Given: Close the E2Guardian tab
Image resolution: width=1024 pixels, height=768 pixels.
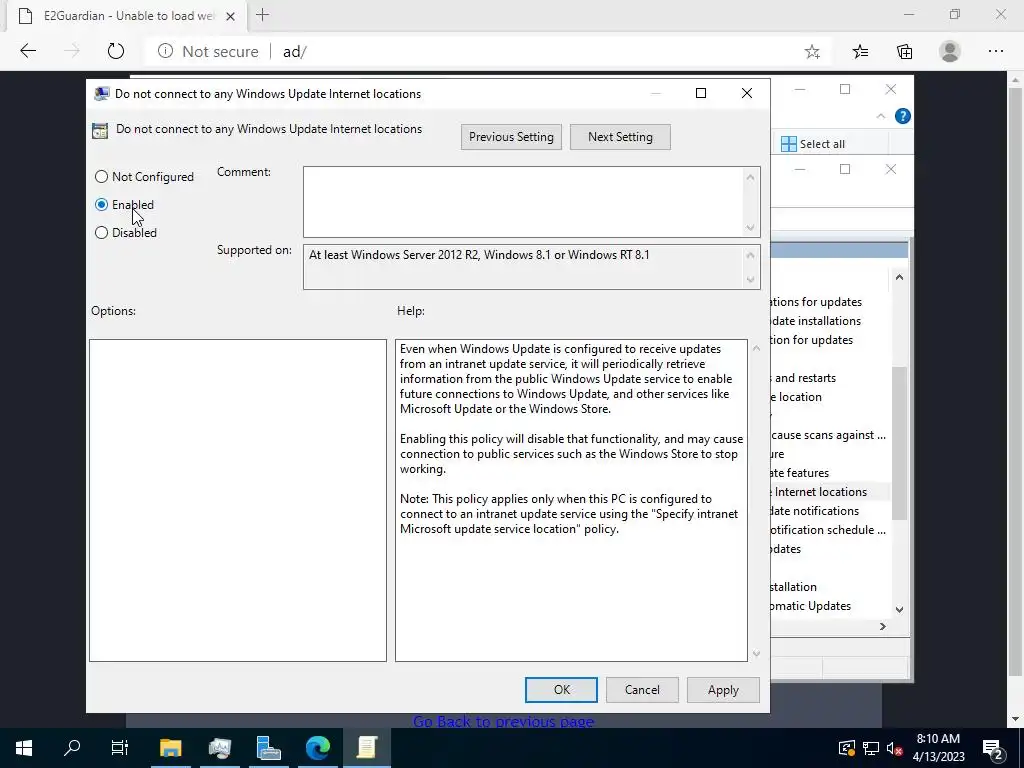Looking at the screenshot, I should tap(230, 16).
